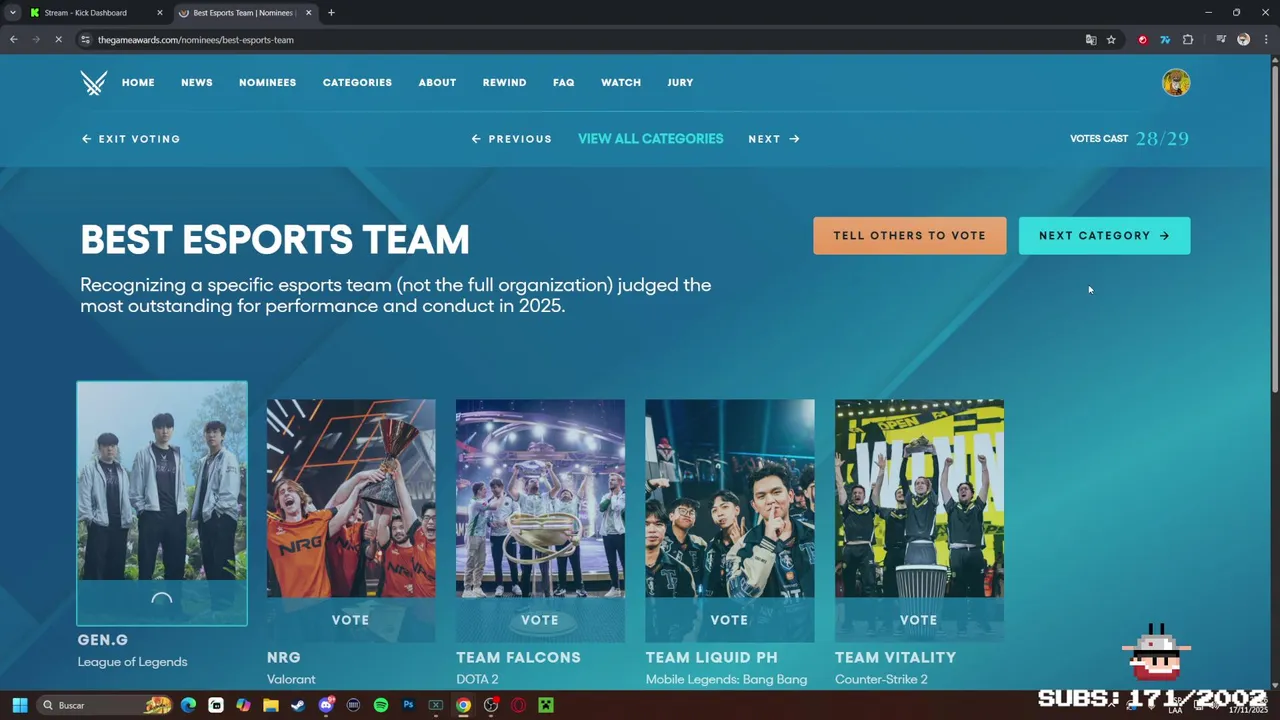Open REWIND in site navigation
The width and height of the screenshot is (1280, 720).
pos(504,83)
